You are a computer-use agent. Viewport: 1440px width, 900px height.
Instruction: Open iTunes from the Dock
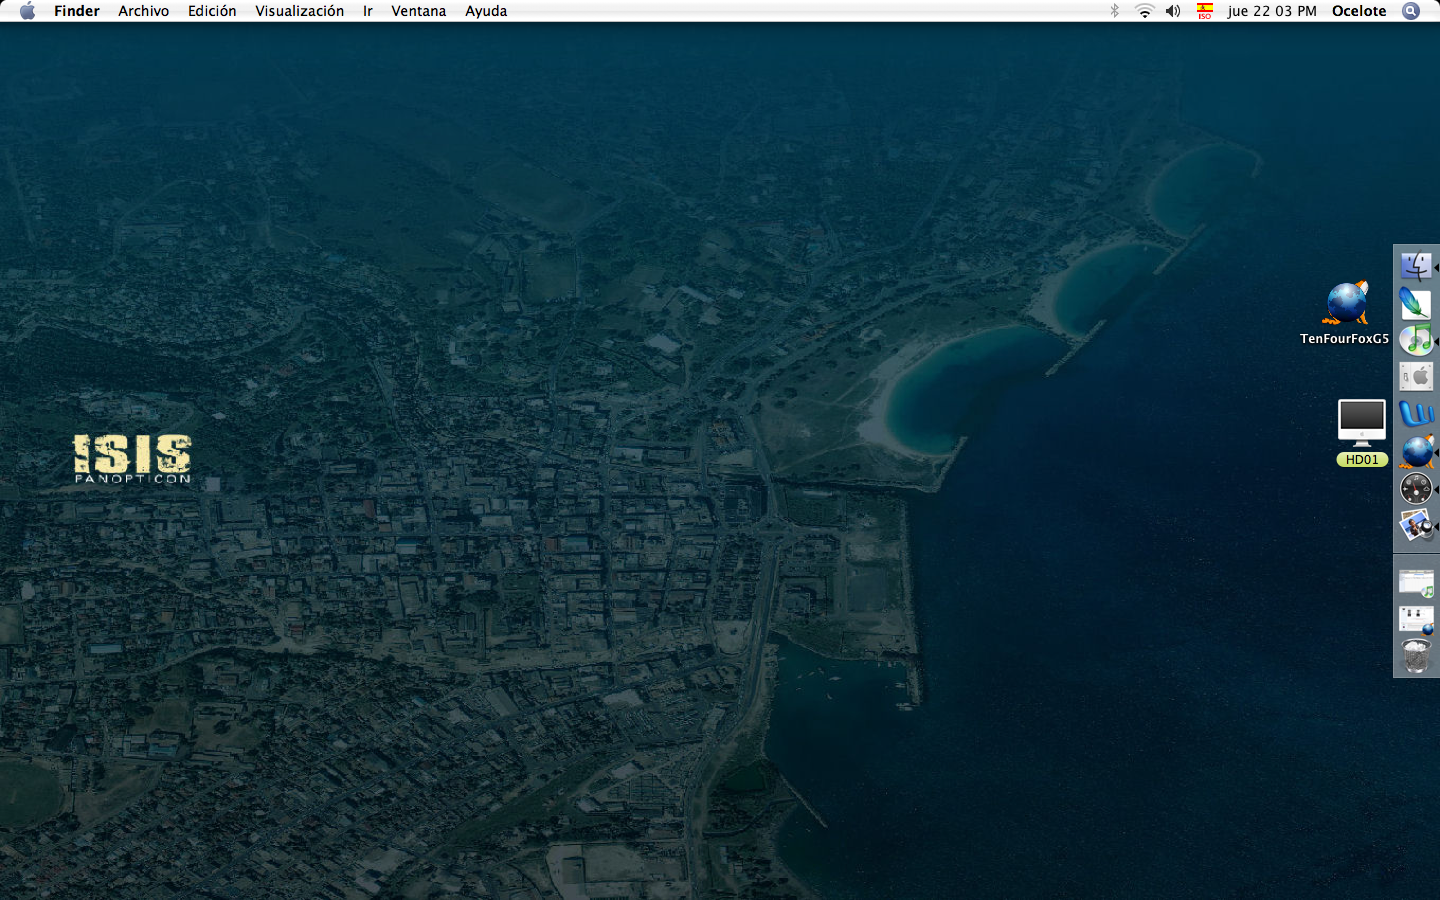[1416, 340]
